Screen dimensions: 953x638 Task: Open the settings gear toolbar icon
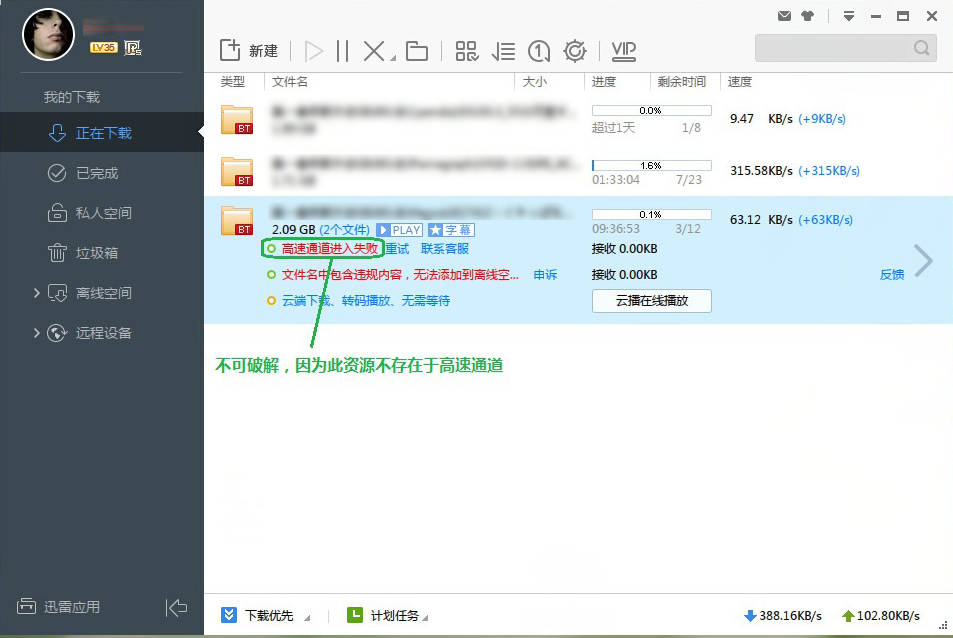[x=575, y=51]
